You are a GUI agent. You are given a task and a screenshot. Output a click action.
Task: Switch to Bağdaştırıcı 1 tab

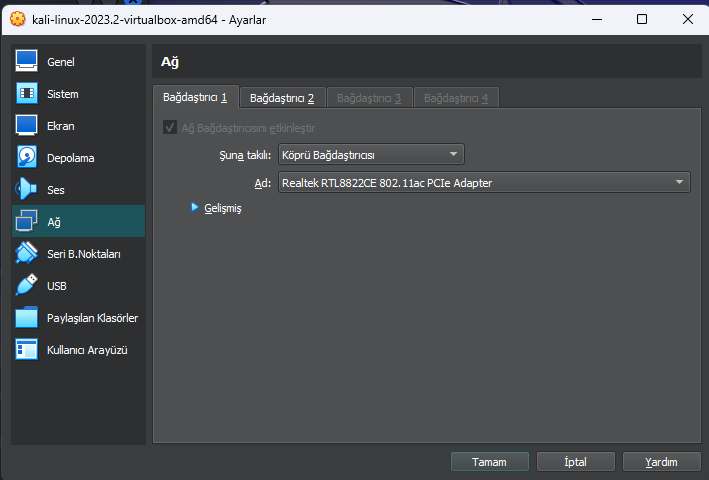[195, 97]
